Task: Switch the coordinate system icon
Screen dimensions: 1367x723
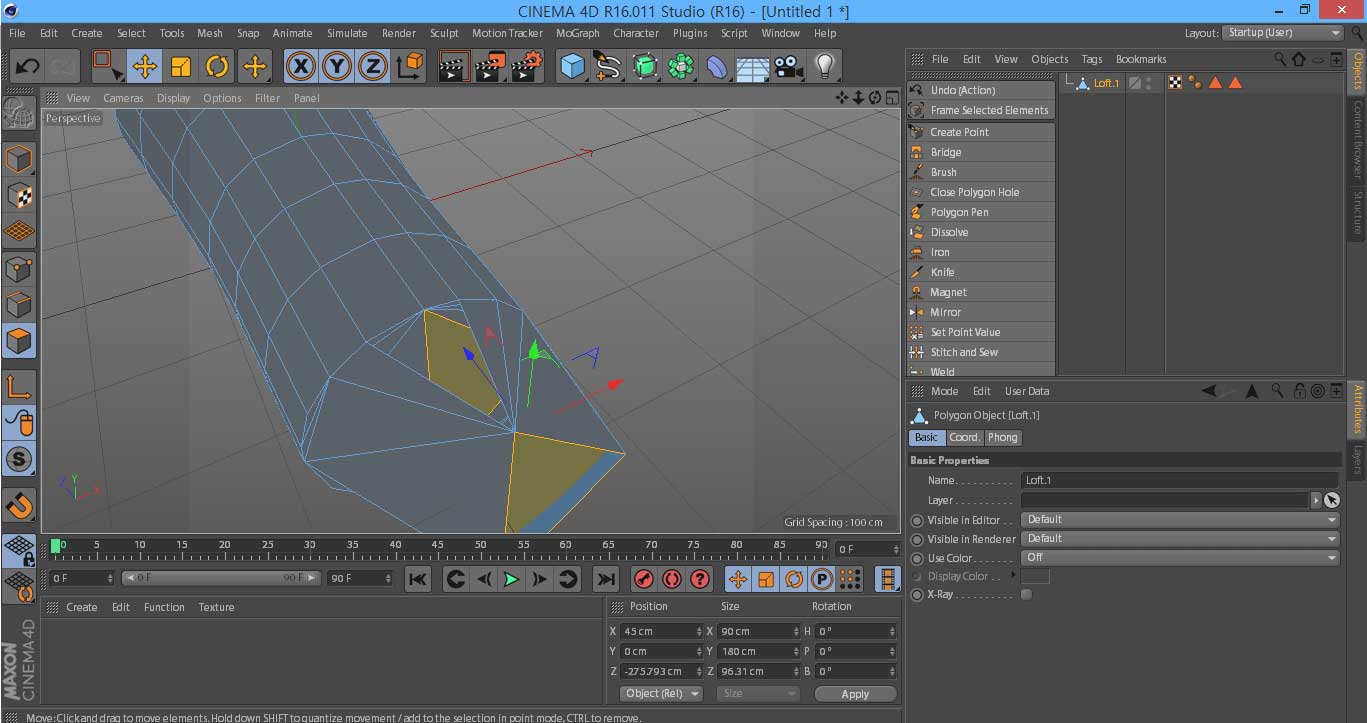Action: tap(409, 67)
